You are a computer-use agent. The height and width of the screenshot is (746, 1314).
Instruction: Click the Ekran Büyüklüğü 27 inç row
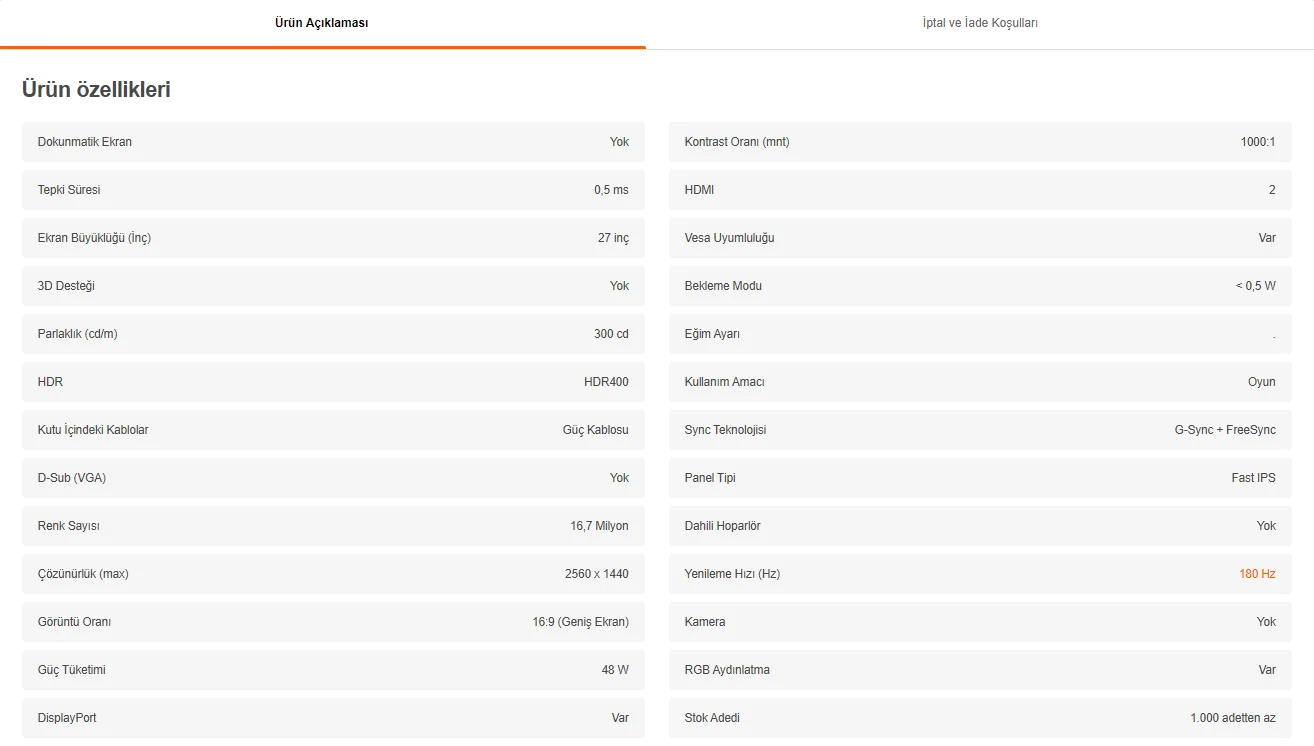click(333, 238)
